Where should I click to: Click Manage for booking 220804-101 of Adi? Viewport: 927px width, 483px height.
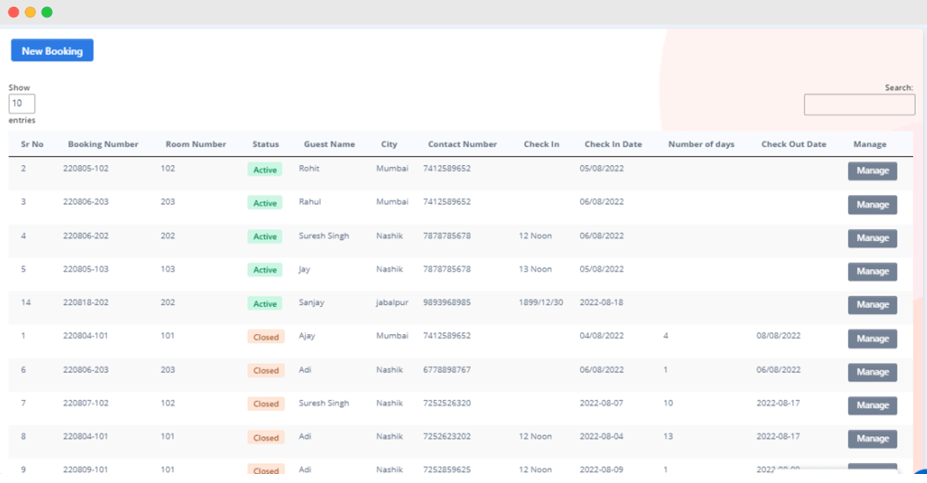[x=873, y=439]
